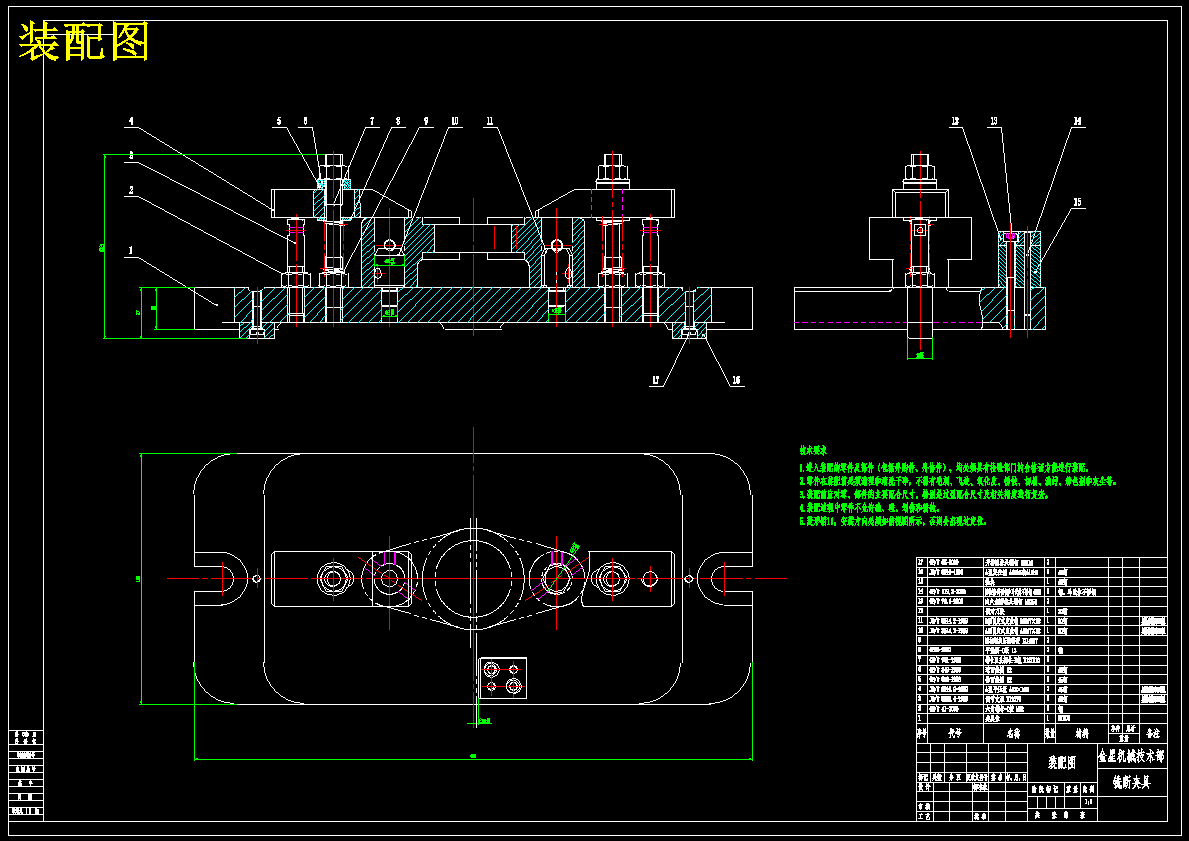
Task: Click 装配图 inside the title block
Action: (1062, 763)
